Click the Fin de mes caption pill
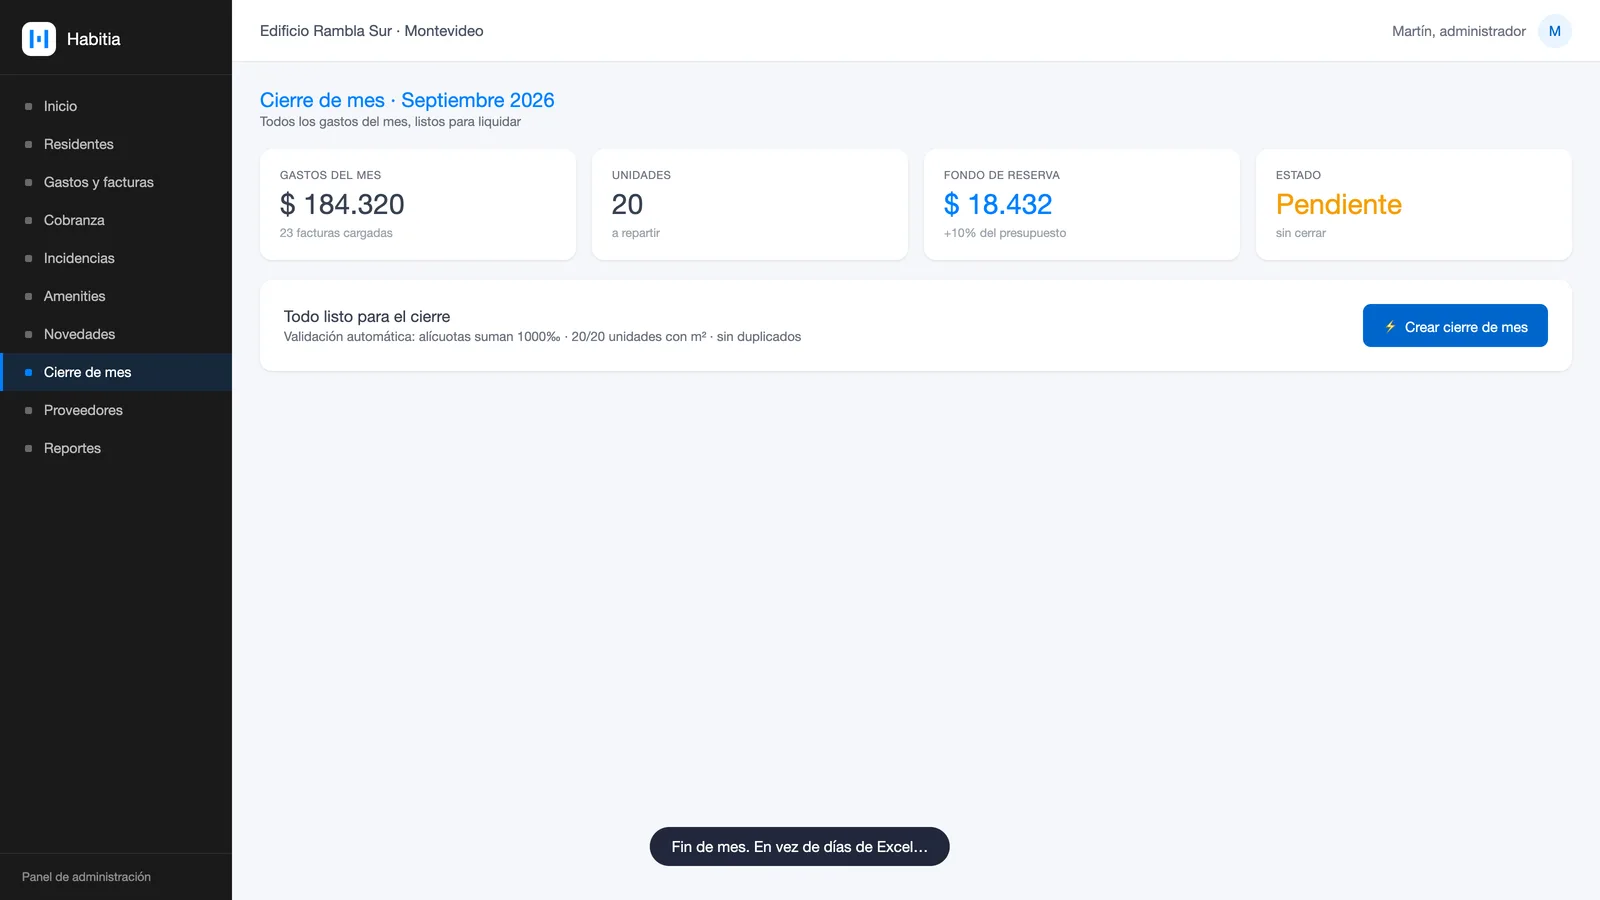Screen dimensions: 1600x900 coord(800,847)
